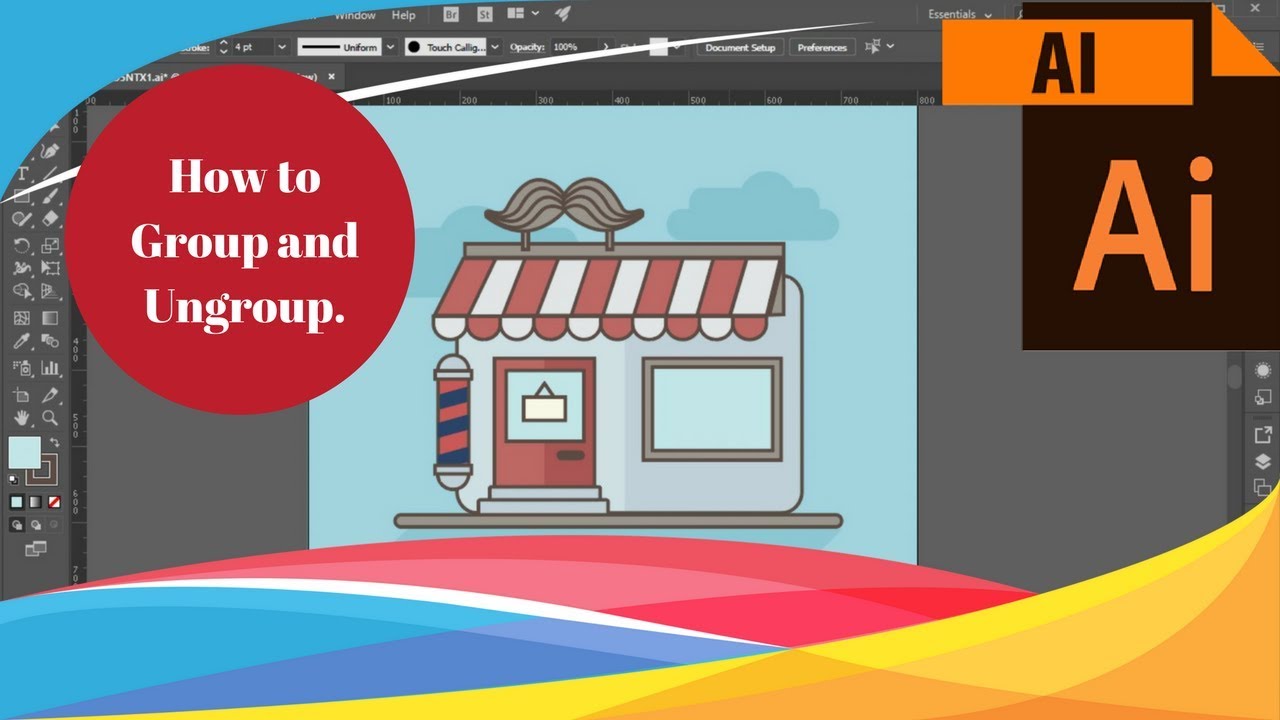Select the Scale tool

tap(49, 246)
